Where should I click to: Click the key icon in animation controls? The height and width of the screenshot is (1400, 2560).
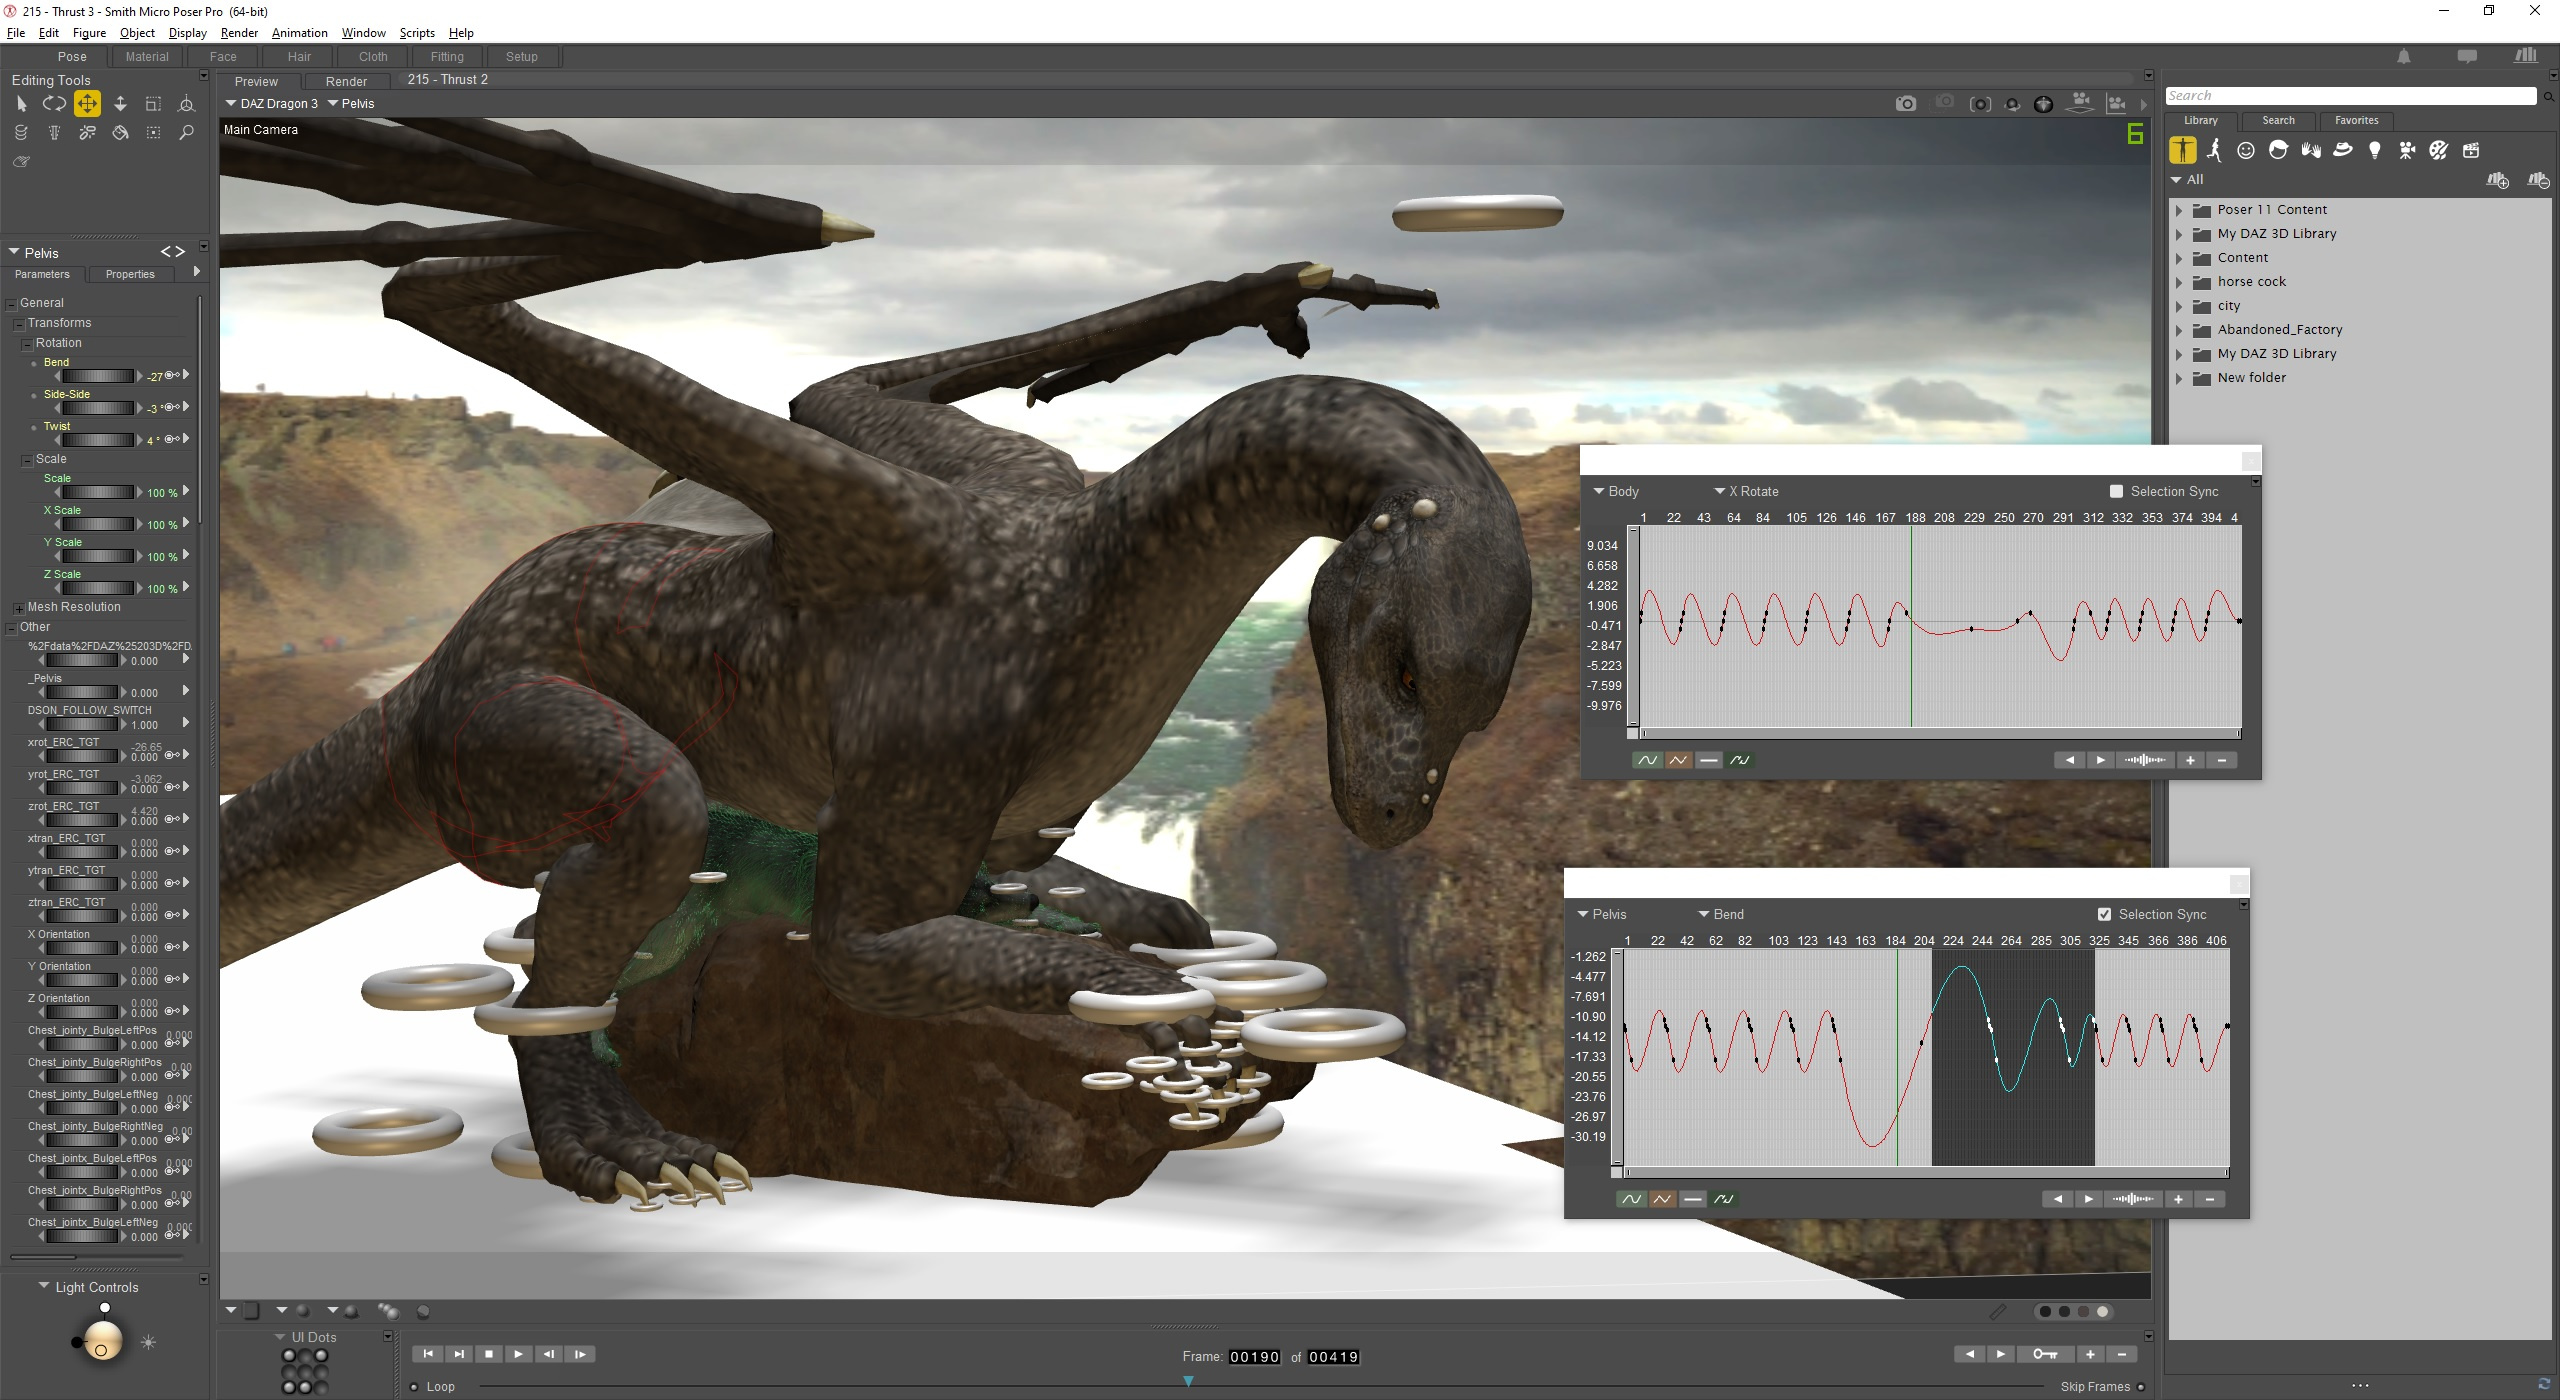(x=2044, y=1354)
